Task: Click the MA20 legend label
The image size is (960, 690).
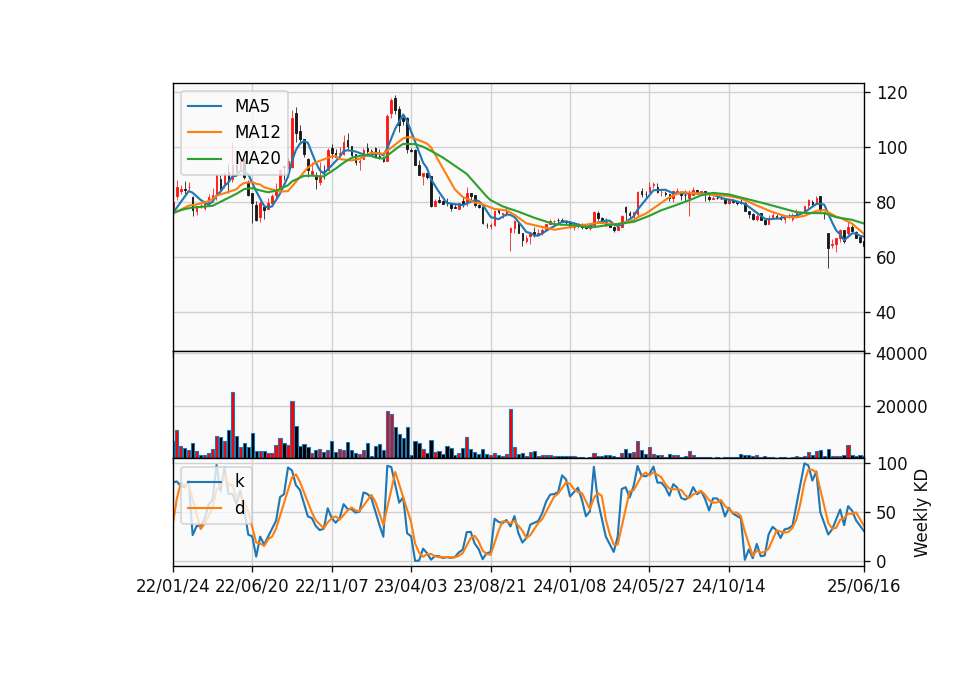Action: click(x=257, y=158)
